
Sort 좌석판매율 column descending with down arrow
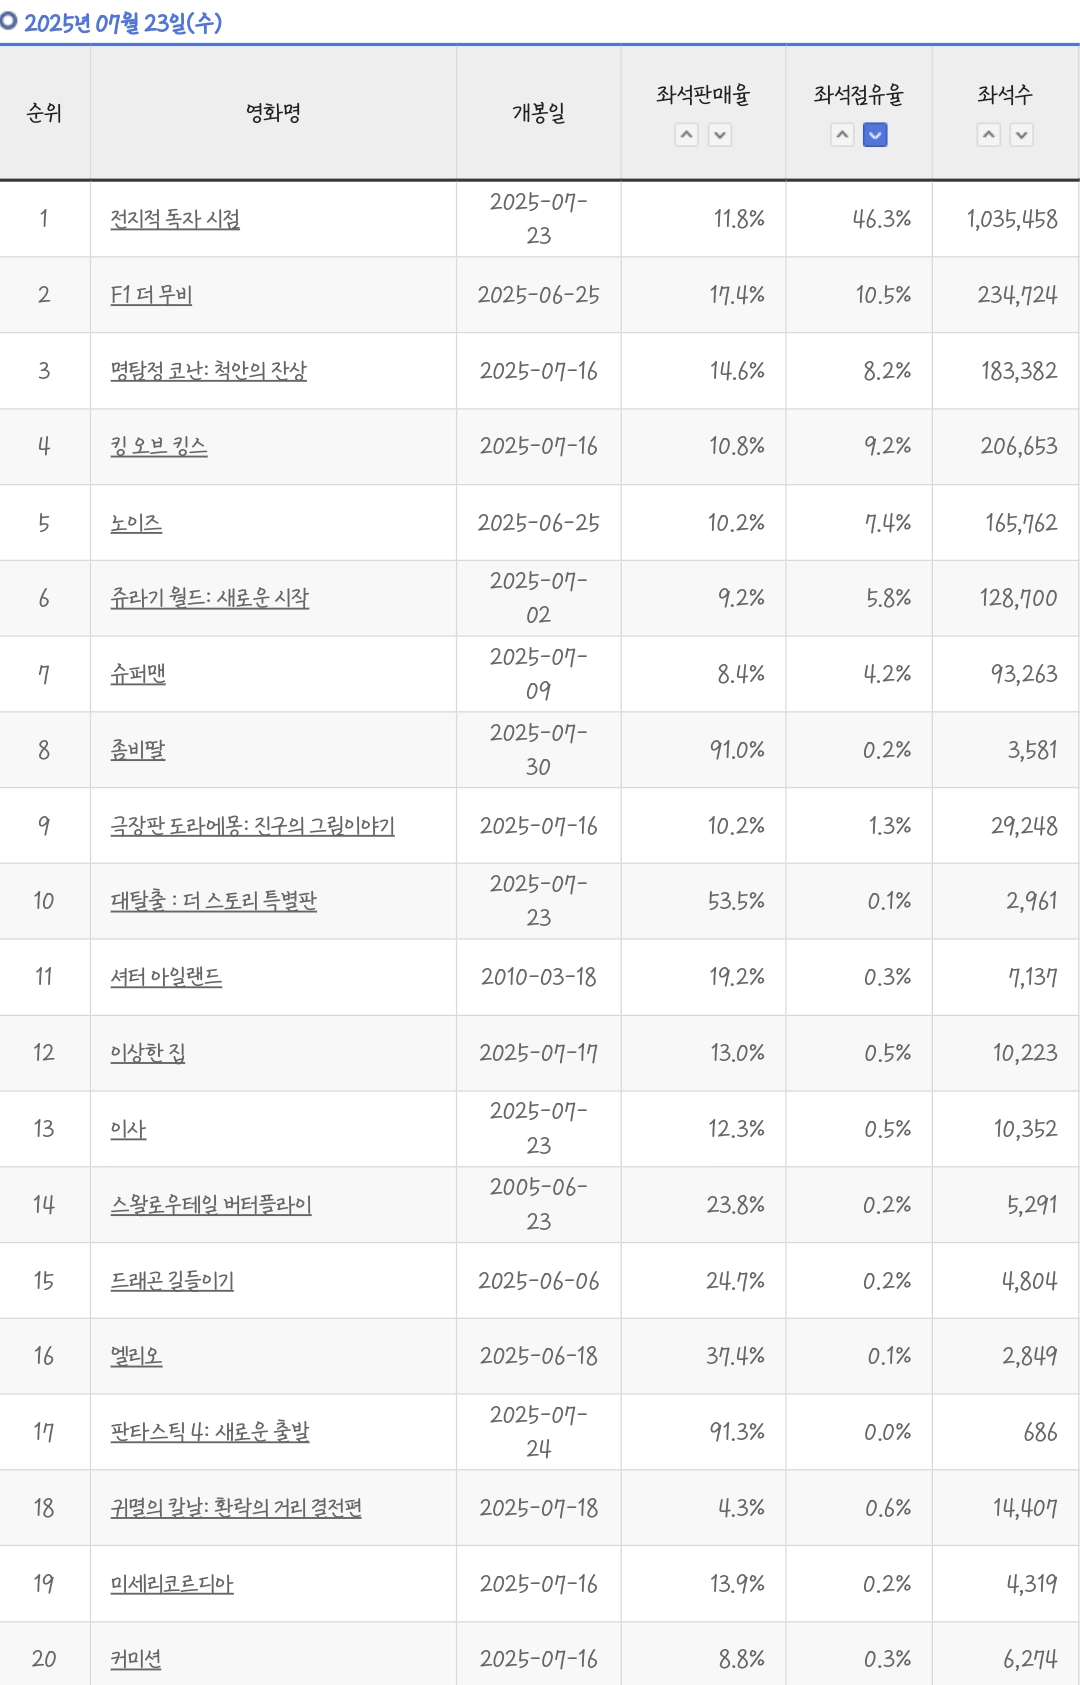720,134
